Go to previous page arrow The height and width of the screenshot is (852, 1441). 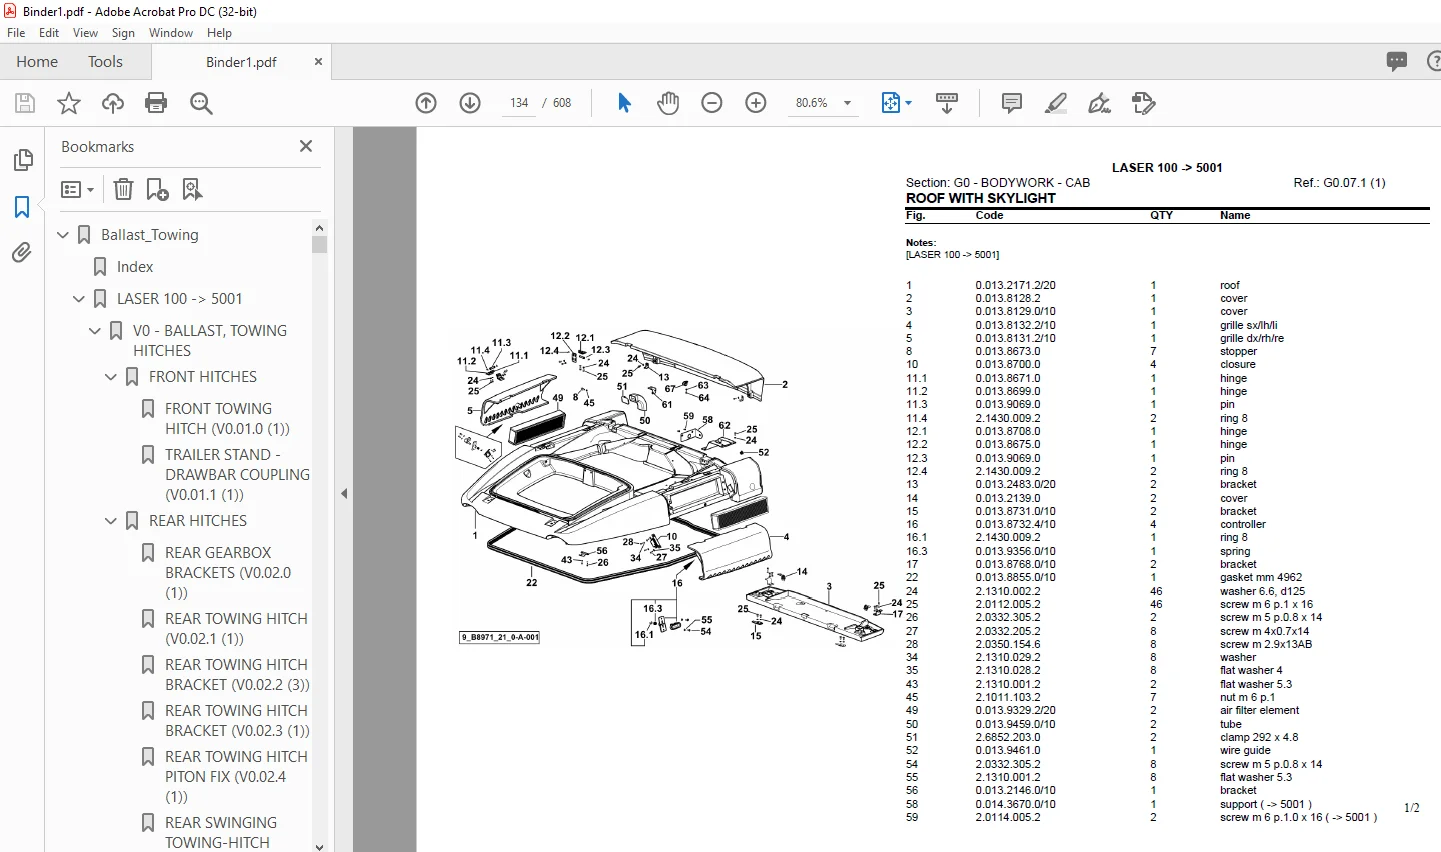(426, 103)
